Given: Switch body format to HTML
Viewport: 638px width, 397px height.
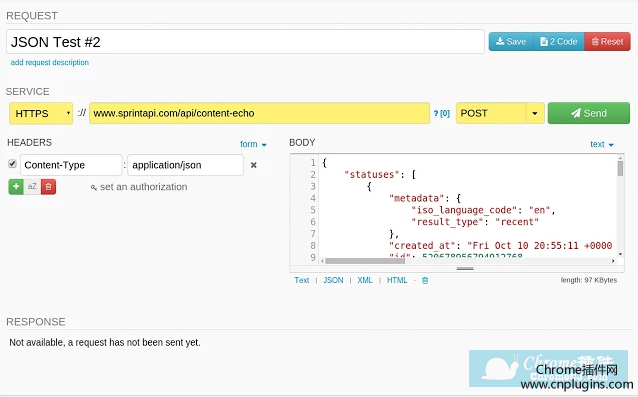Looking at the screenshot, I should point(397,280).
